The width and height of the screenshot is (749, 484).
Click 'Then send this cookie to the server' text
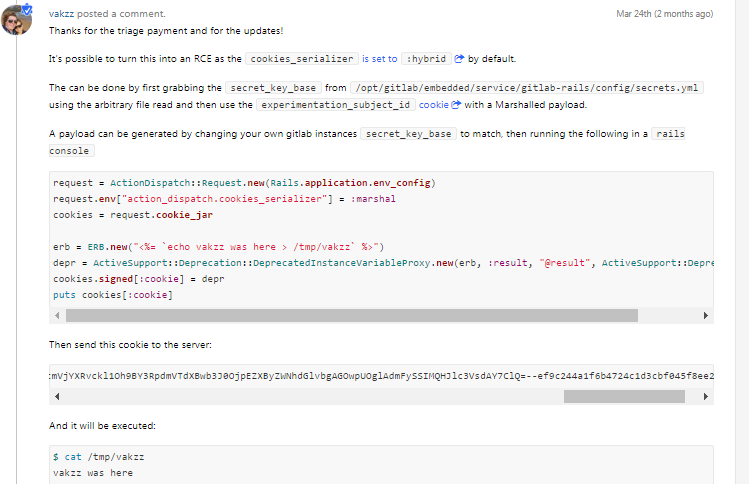pos(130,344)
